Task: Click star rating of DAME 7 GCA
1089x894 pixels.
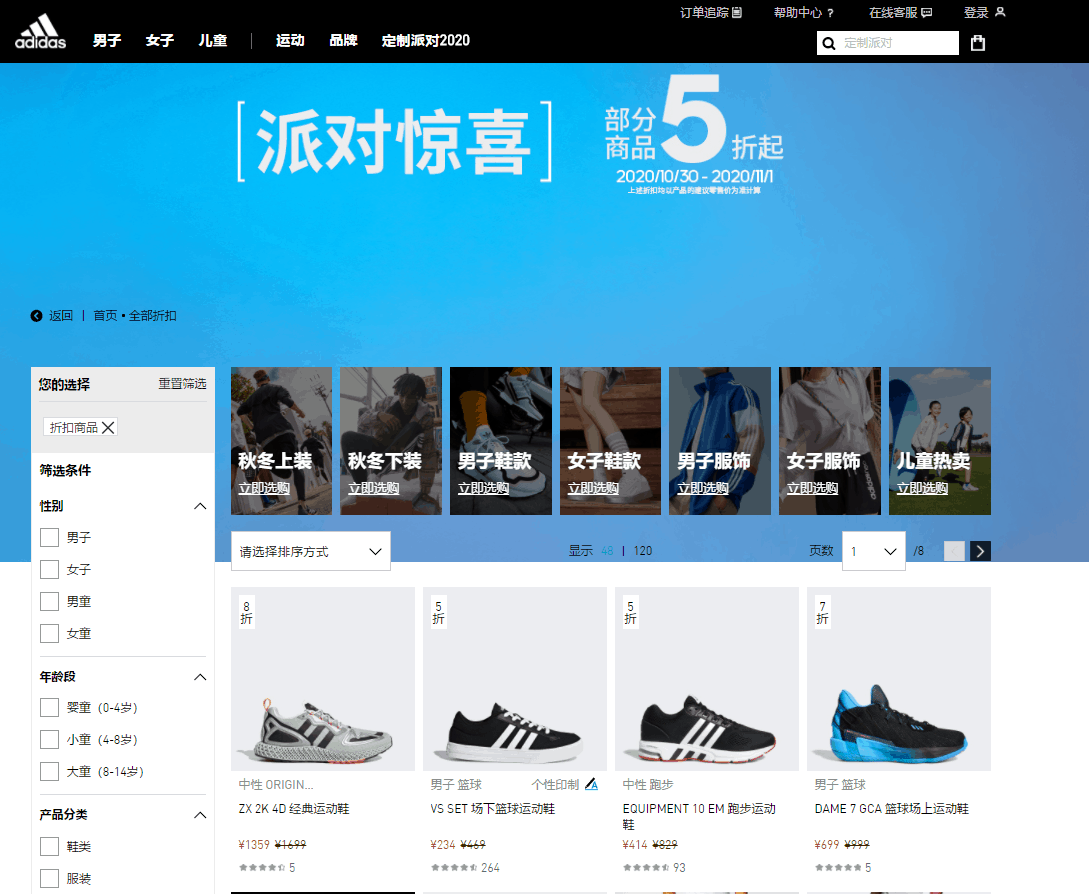Action: (838, 868)
